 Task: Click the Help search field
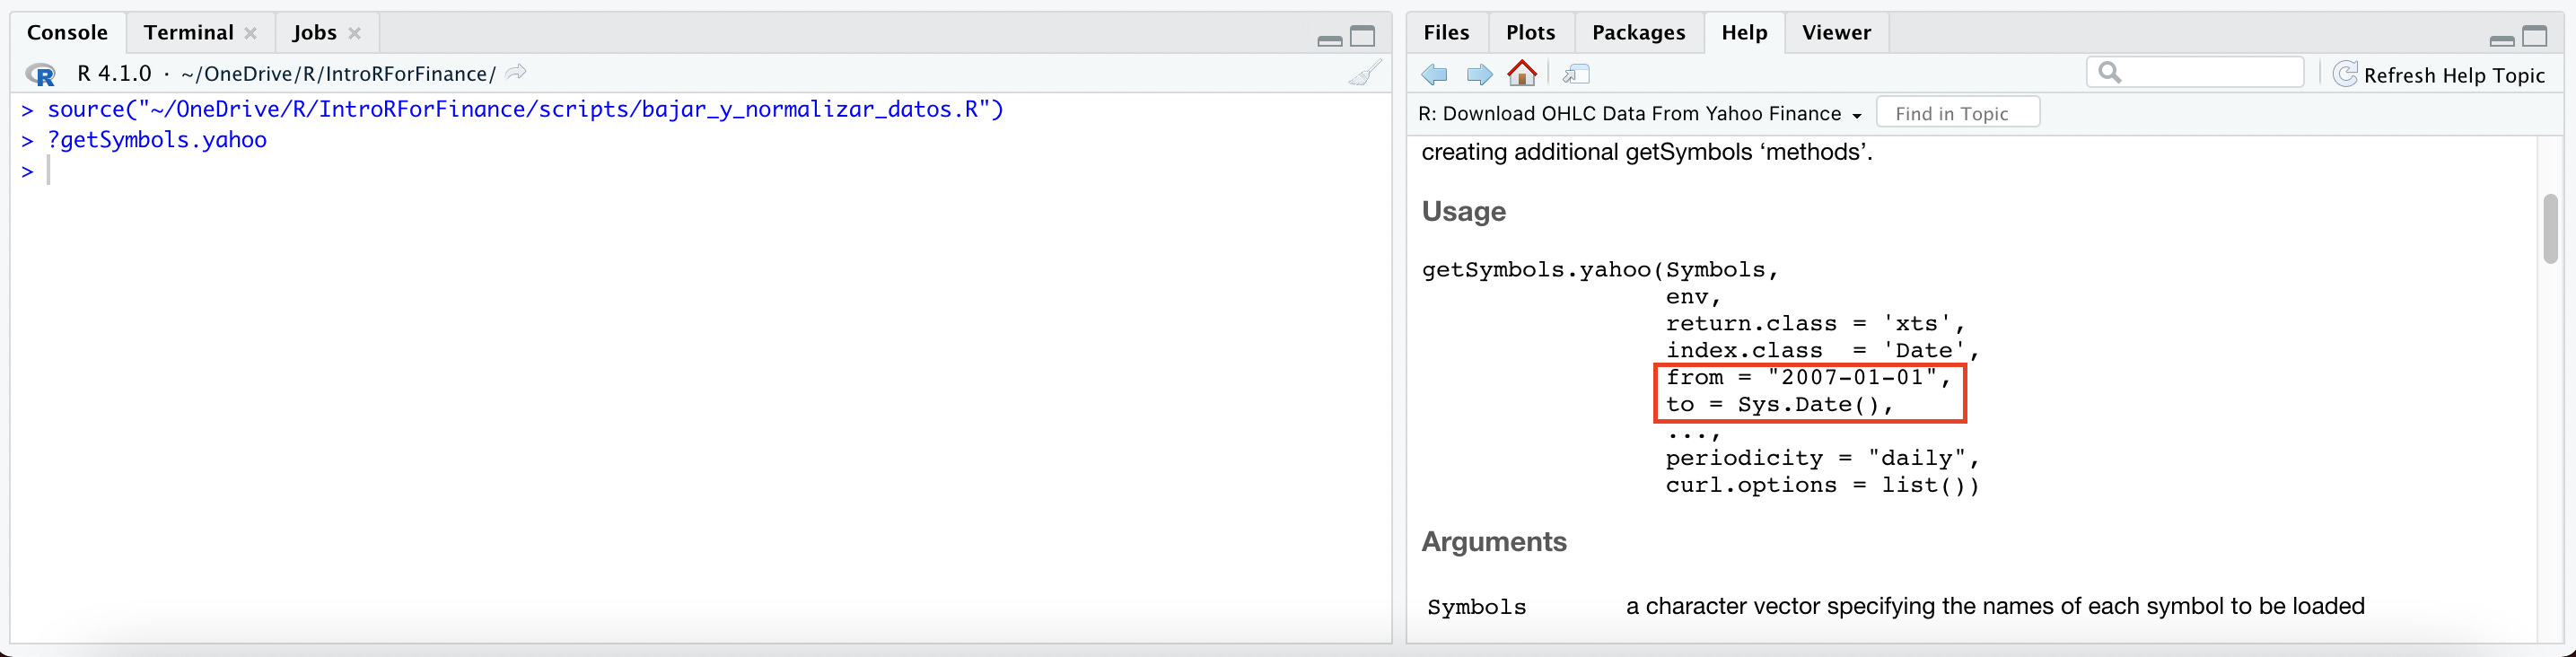click(x=2195, y=72)
